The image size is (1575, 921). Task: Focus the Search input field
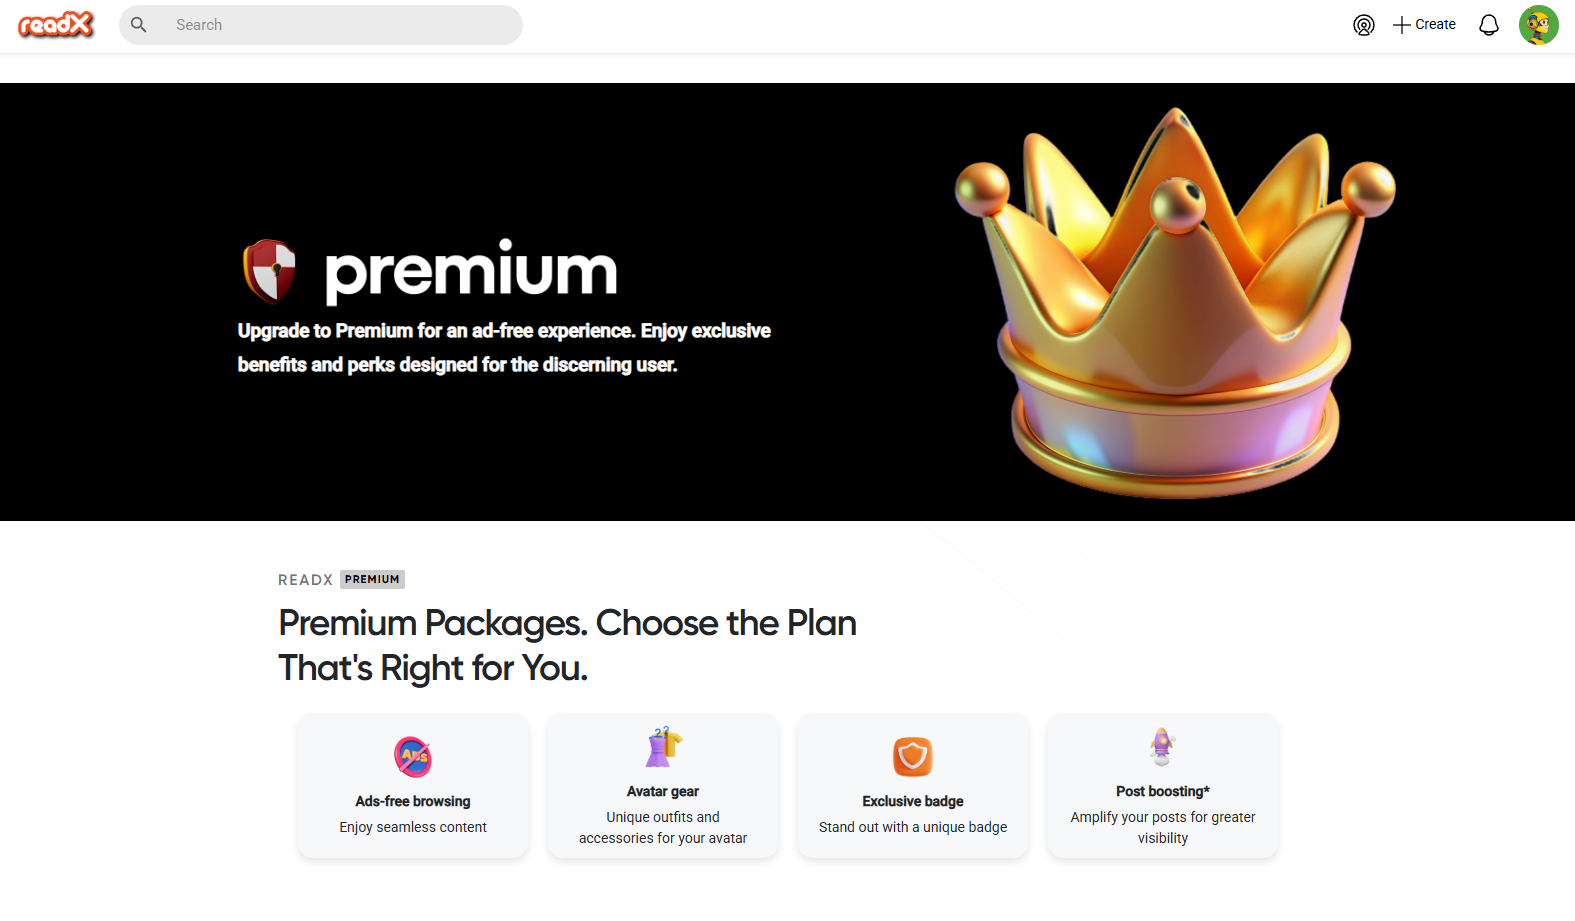[x=340, y=25]
